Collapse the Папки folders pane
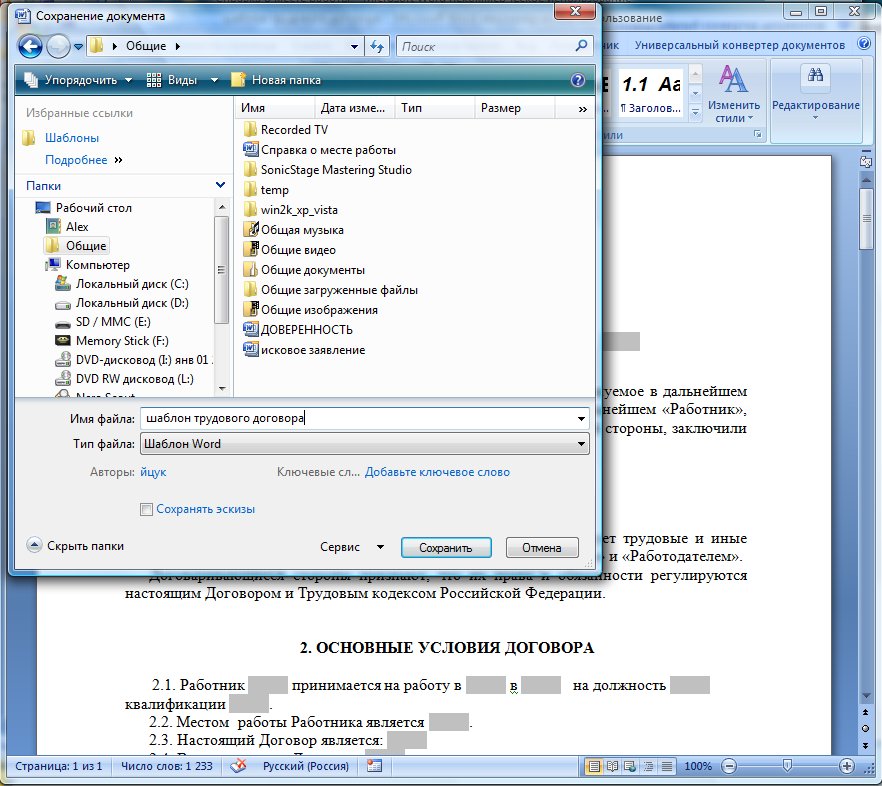This screenshot has width=882, height=786. pos(220,185)
